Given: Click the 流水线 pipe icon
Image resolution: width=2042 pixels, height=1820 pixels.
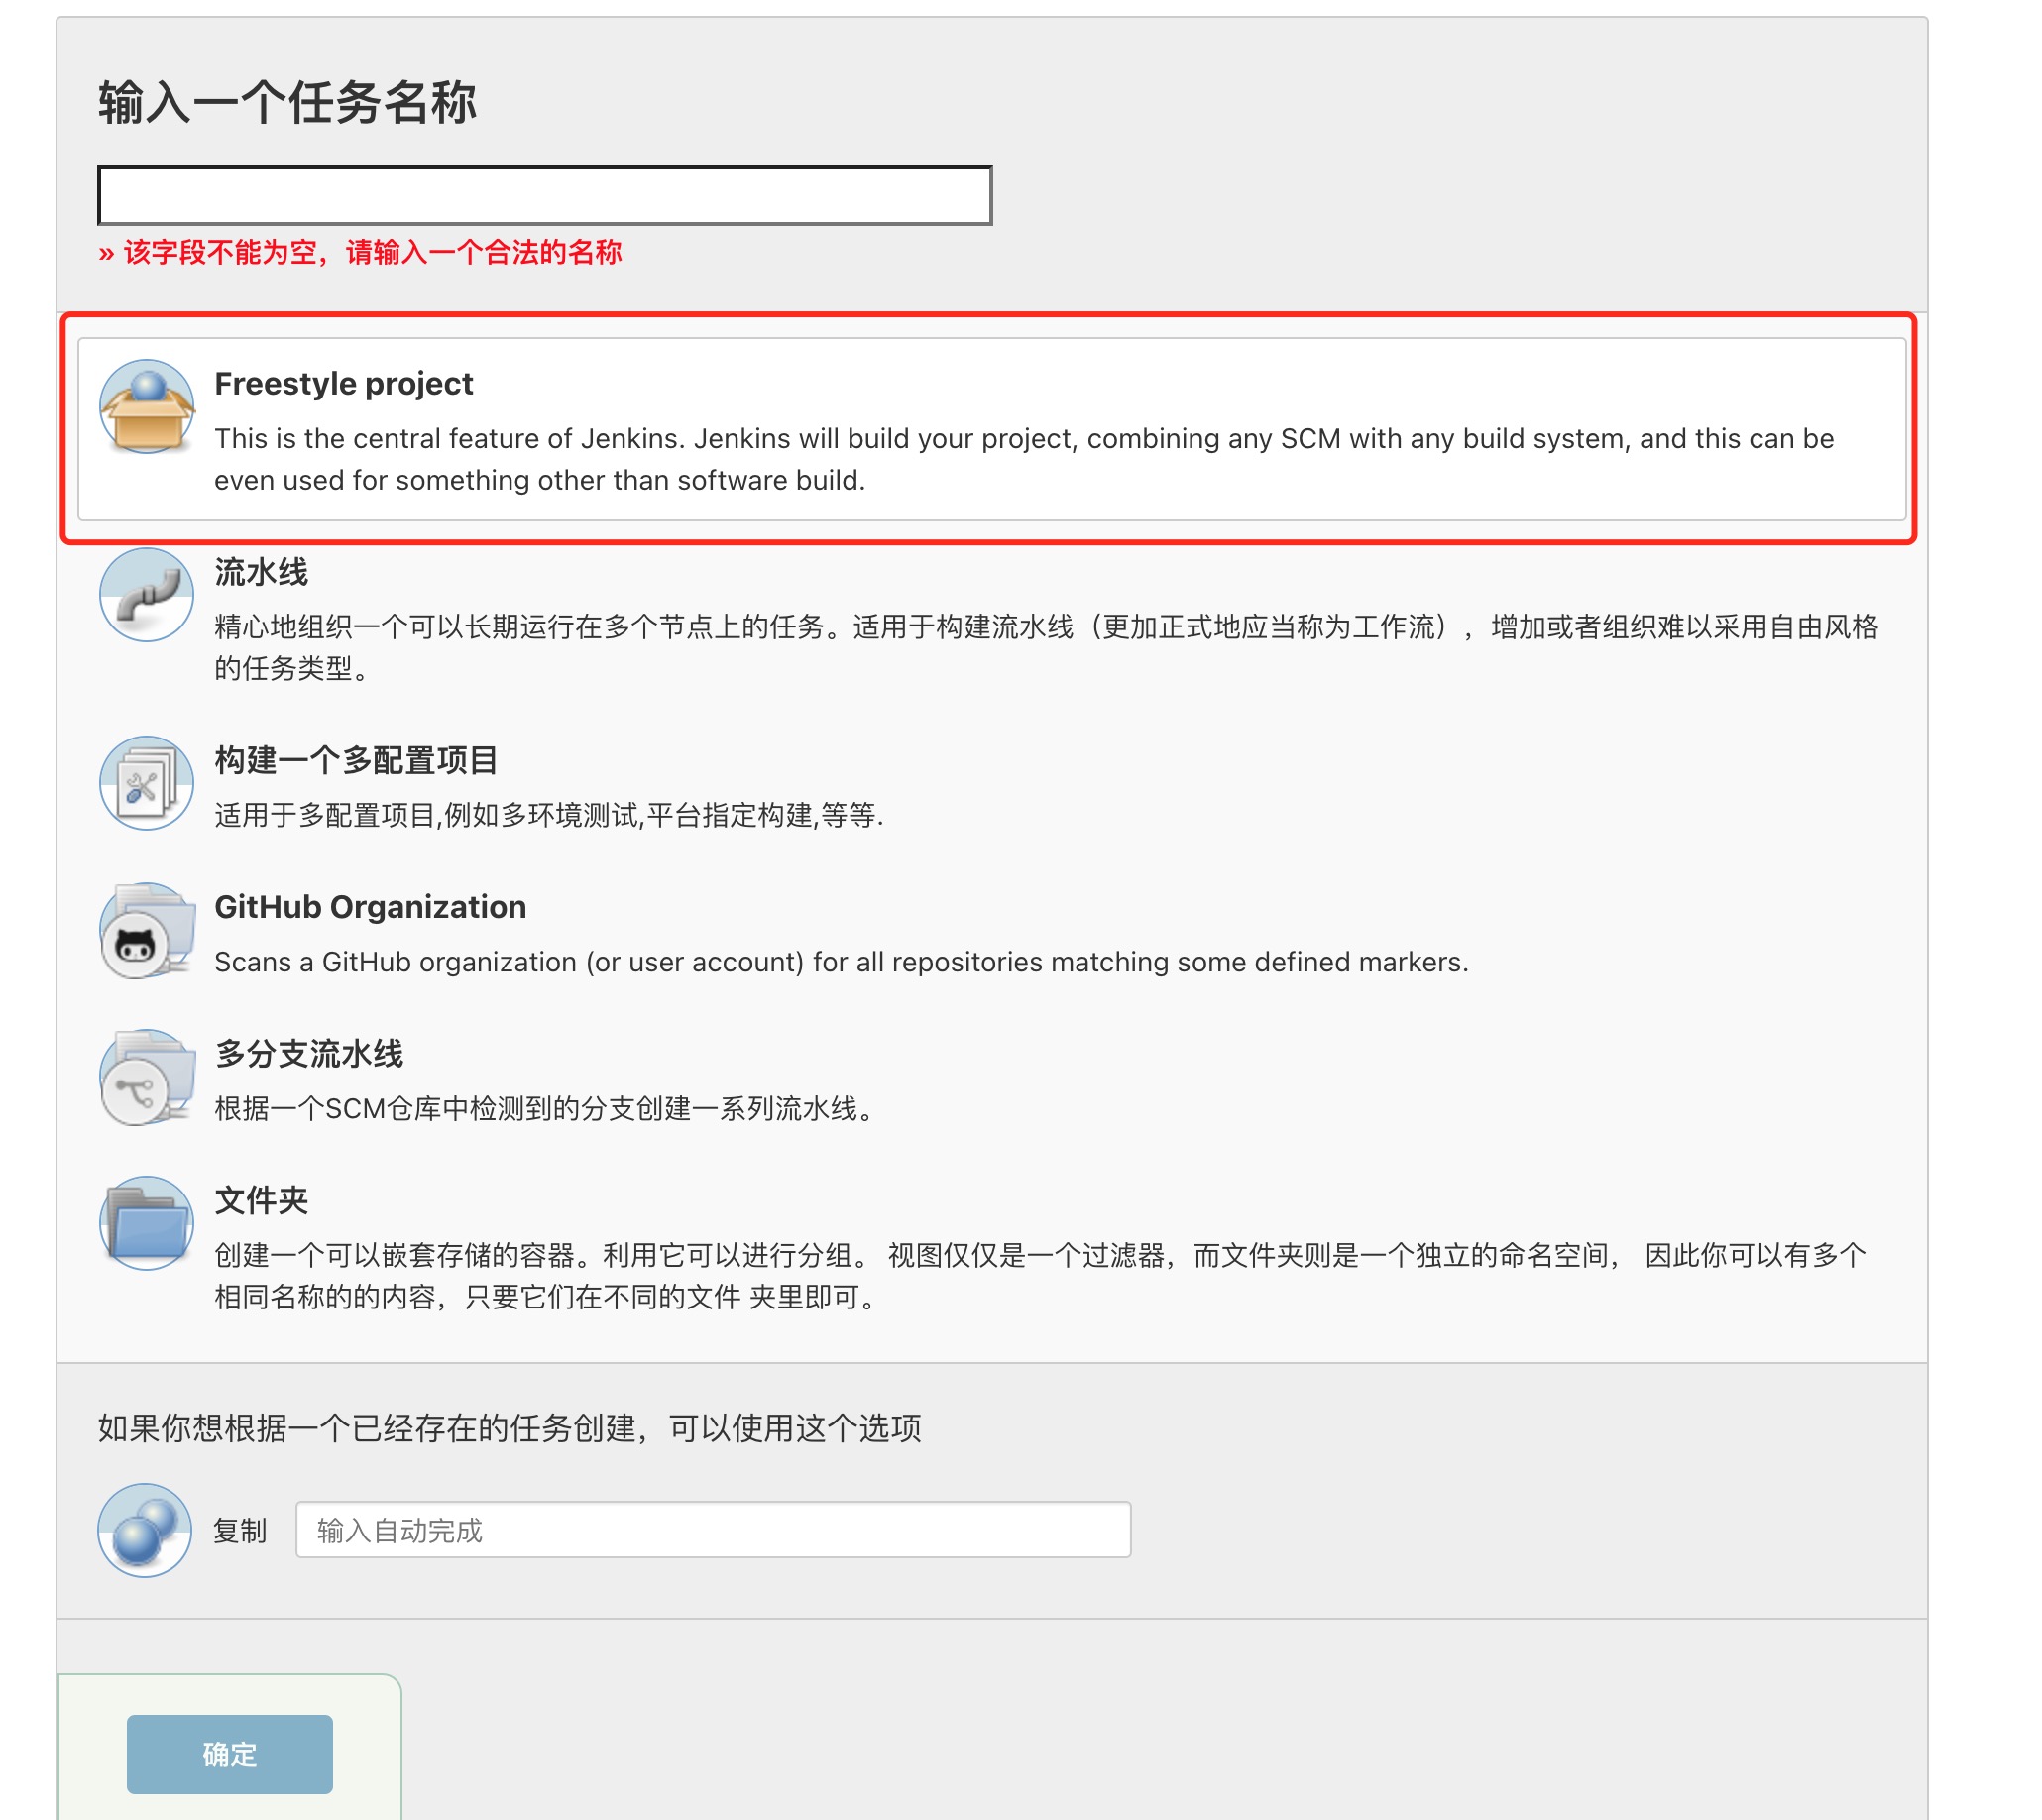Looking at the screenshot, I should [147, 595].
